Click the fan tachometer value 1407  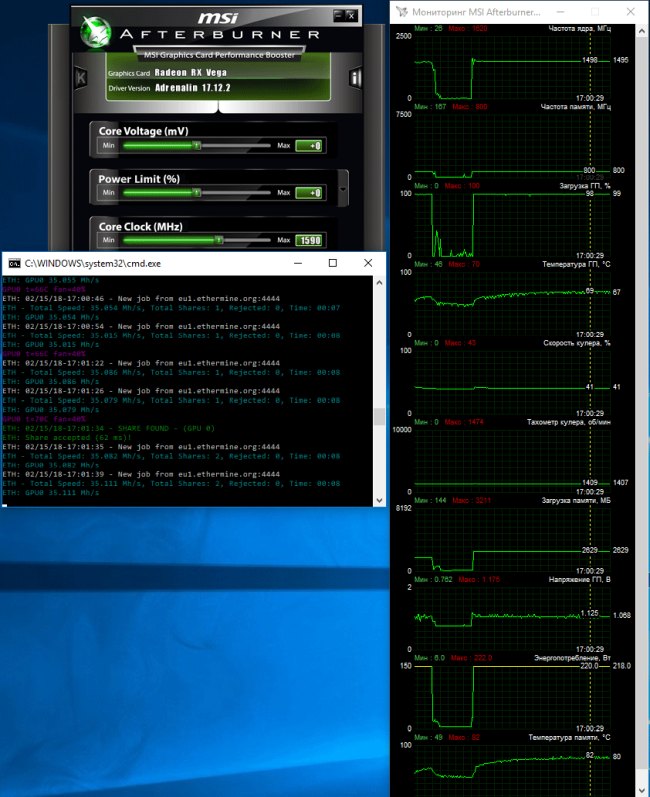click(621, 483)
